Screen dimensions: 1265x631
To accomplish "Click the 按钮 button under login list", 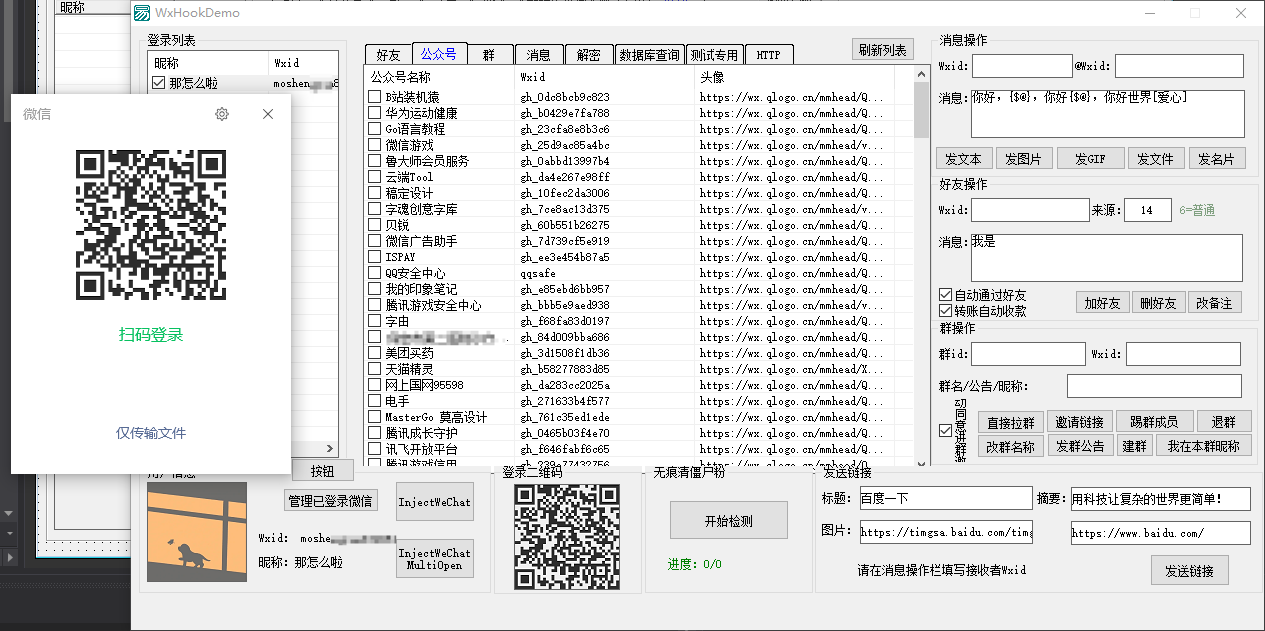I will (323, 471).
